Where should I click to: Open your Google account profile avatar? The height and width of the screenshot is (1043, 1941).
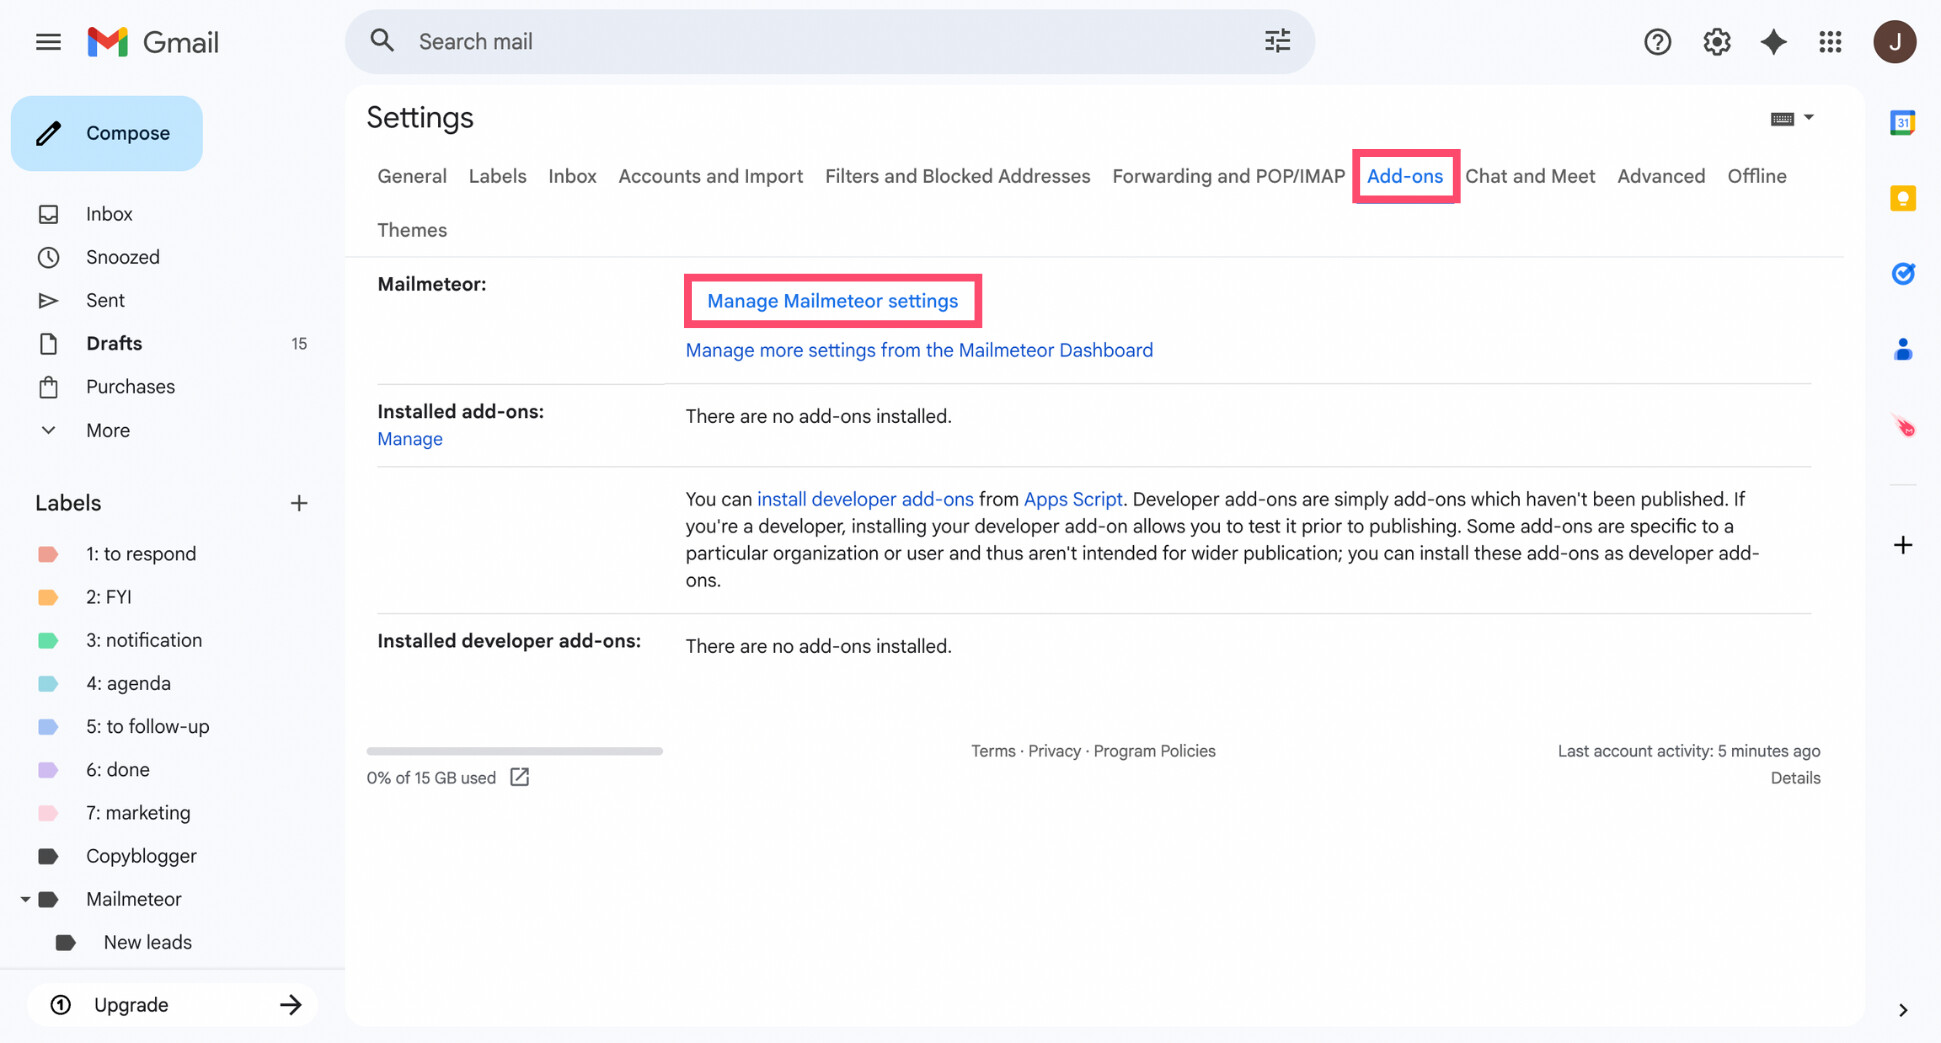click(x=1895, y=41)
